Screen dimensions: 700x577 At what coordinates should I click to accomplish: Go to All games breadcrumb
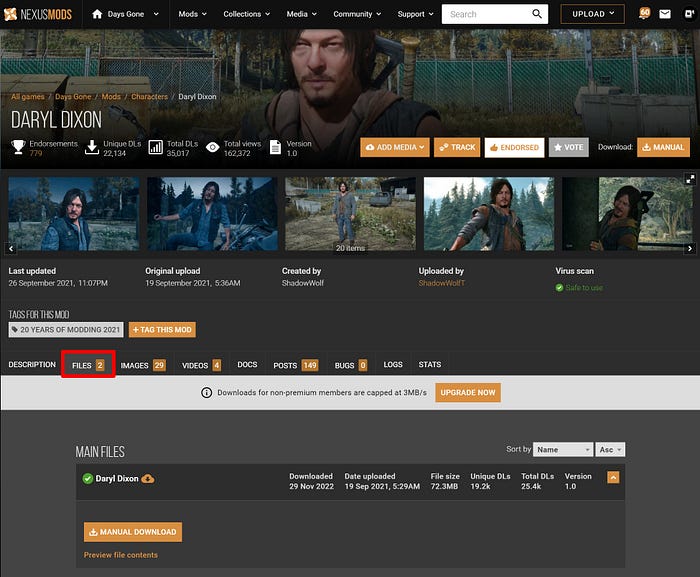point(28,96)
